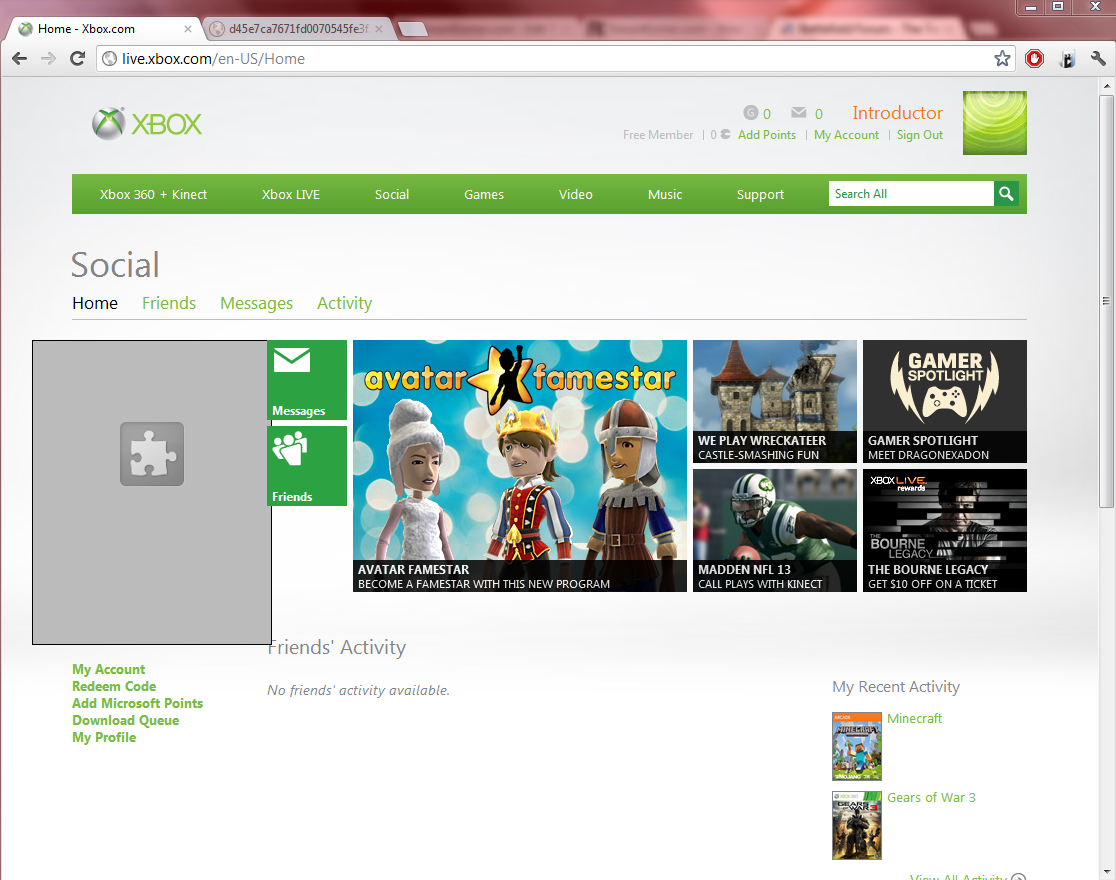
Task: Click 'No friends' activity available' text
Action: [358, 690]
